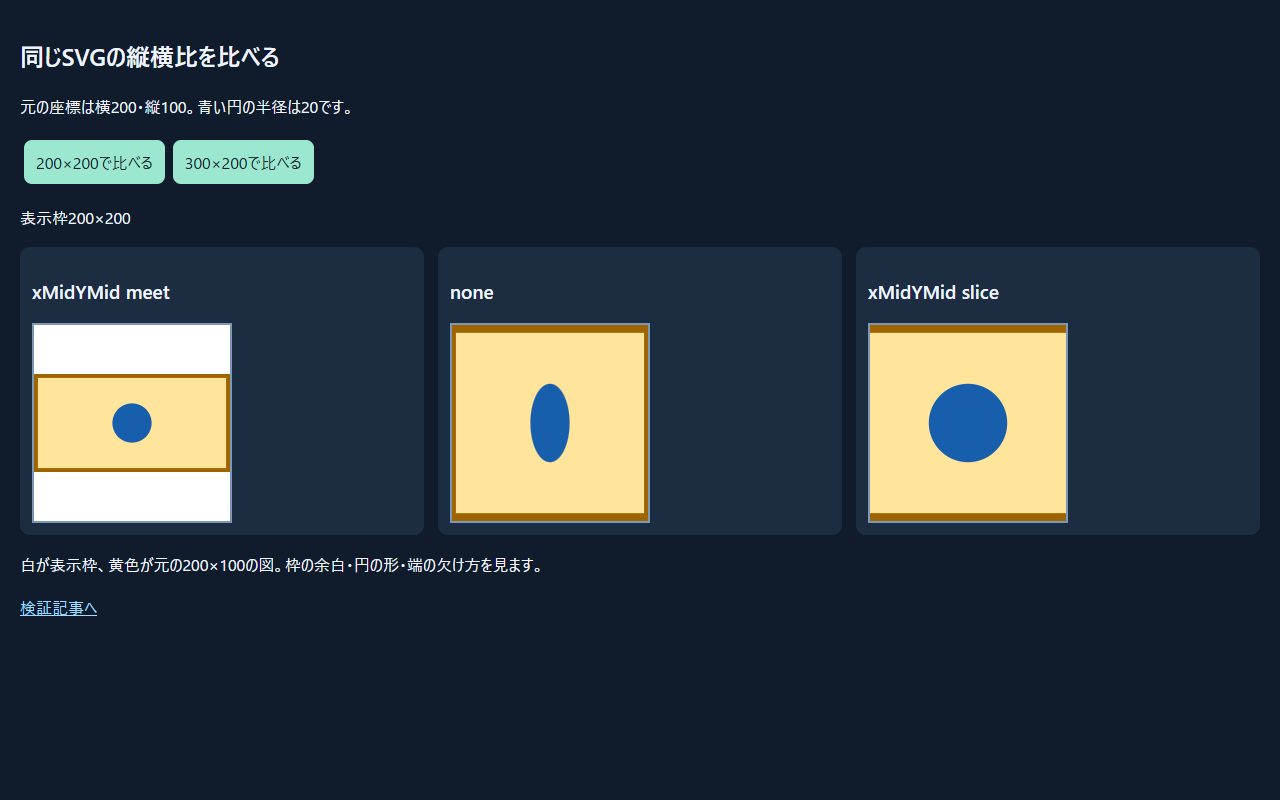Viewport: 1280px width, 800px height.
Task: Open the 検証記事へ link
Action: coord(58,608)
